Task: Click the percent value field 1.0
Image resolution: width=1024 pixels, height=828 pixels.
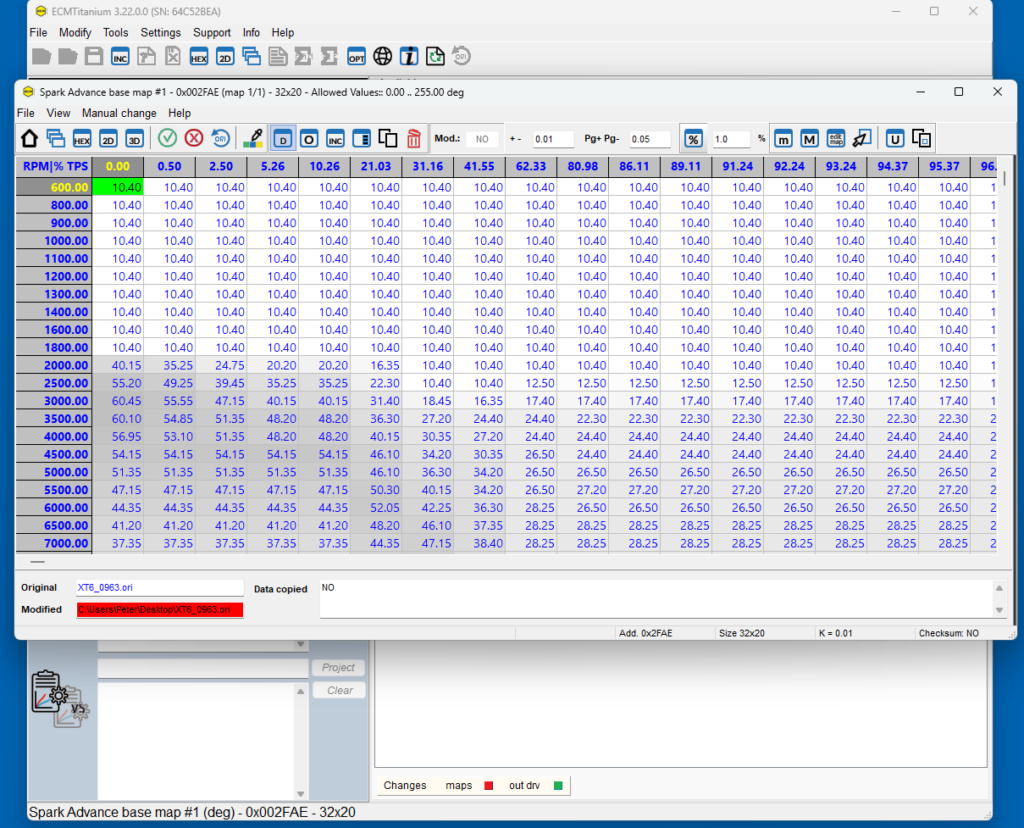Action: coord(731,139)
